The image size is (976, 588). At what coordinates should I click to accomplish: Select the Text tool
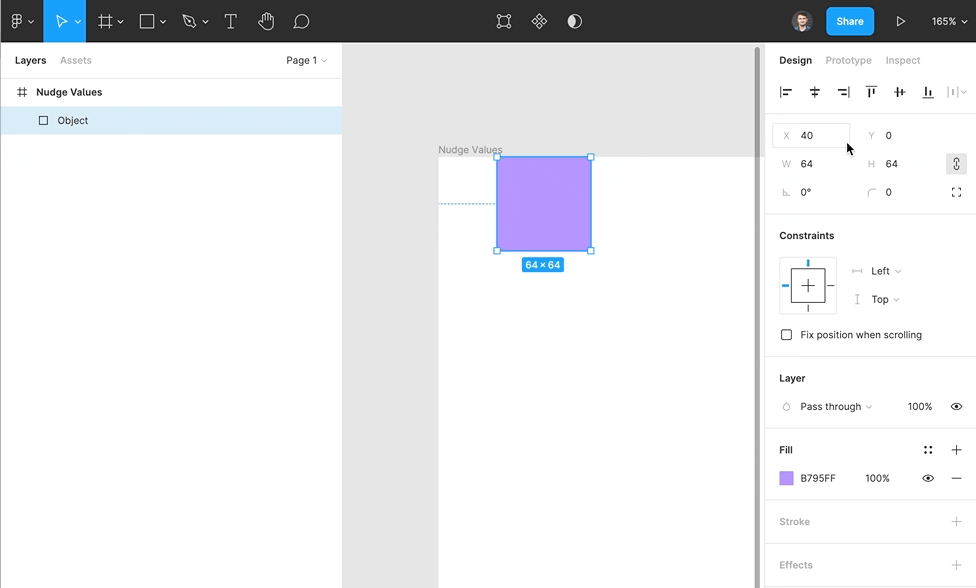pos(230,21)
